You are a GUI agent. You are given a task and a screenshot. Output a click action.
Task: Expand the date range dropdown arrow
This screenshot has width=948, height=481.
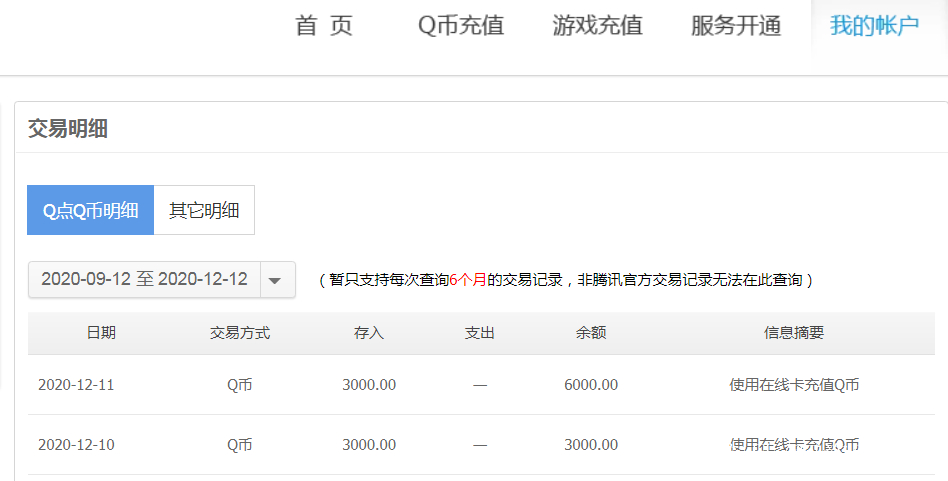click(x=277, y=280)
